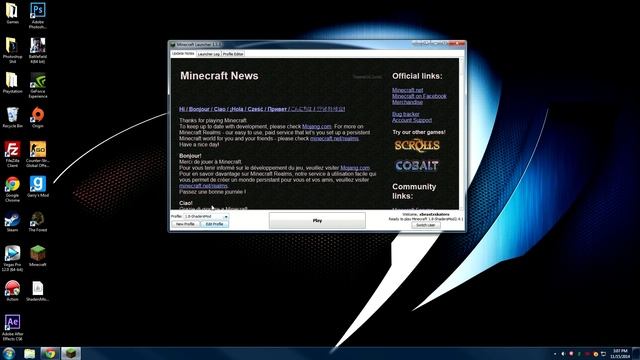Select the GeForce Experience shortcut
Screen dimensions: 640x360
tap(38, 85)
